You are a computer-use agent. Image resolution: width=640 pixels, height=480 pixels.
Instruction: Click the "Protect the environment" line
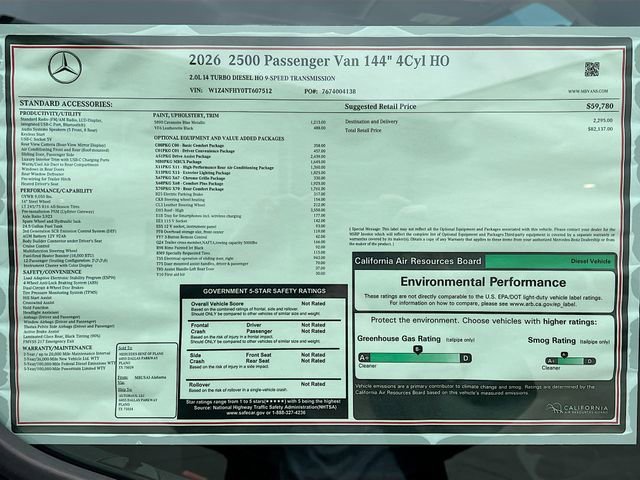click(x=484, y=321)
